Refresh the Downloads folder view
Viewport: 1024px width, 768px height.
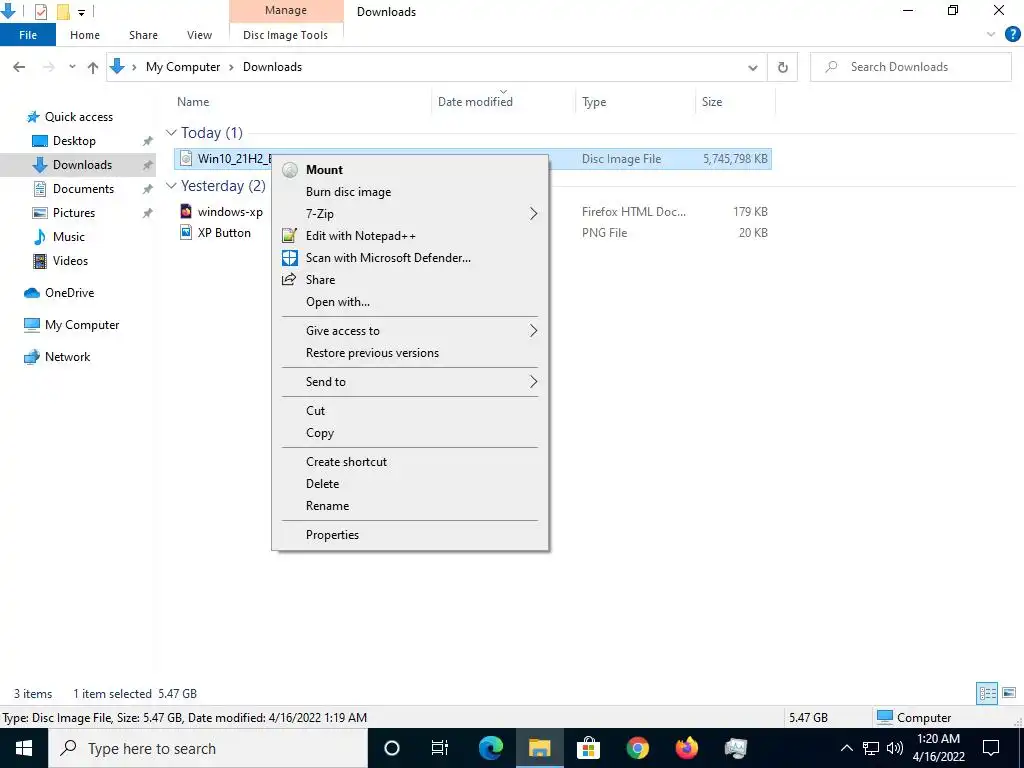click(x=782, y=67)
